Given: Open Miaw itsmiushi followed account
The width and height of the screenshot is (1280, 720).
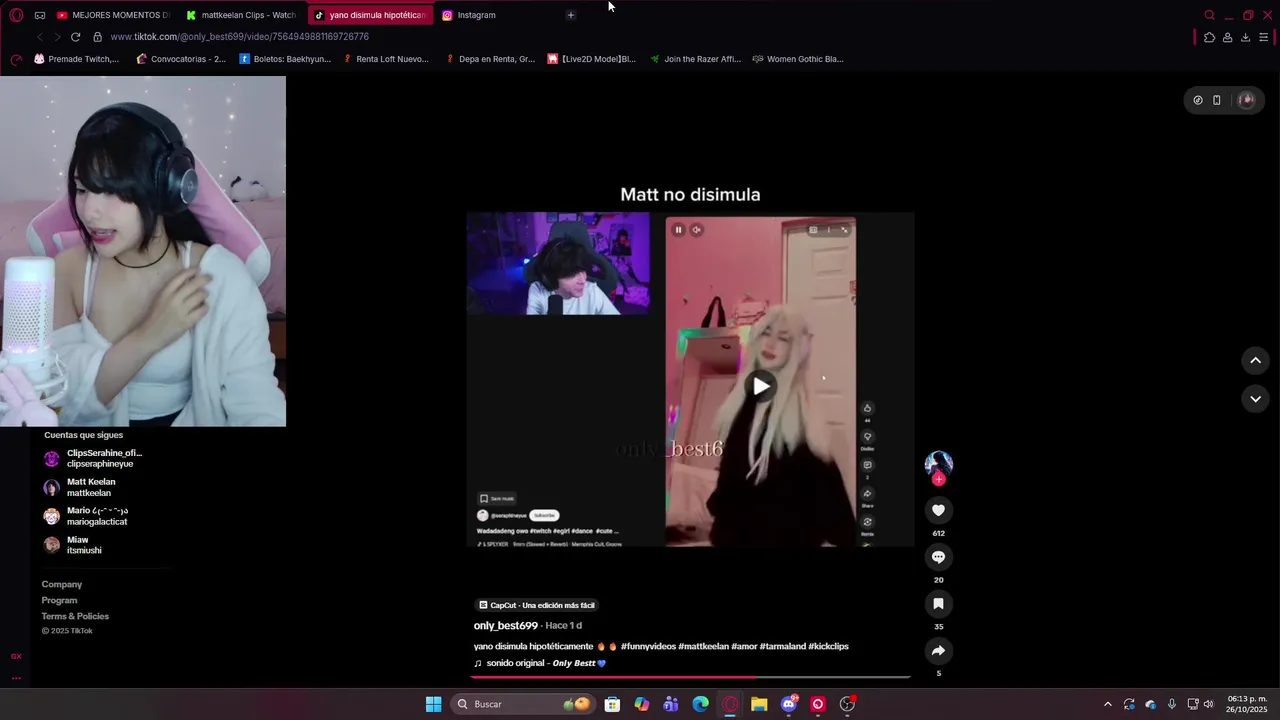Looking at the screenshot, I should (73, 545).
